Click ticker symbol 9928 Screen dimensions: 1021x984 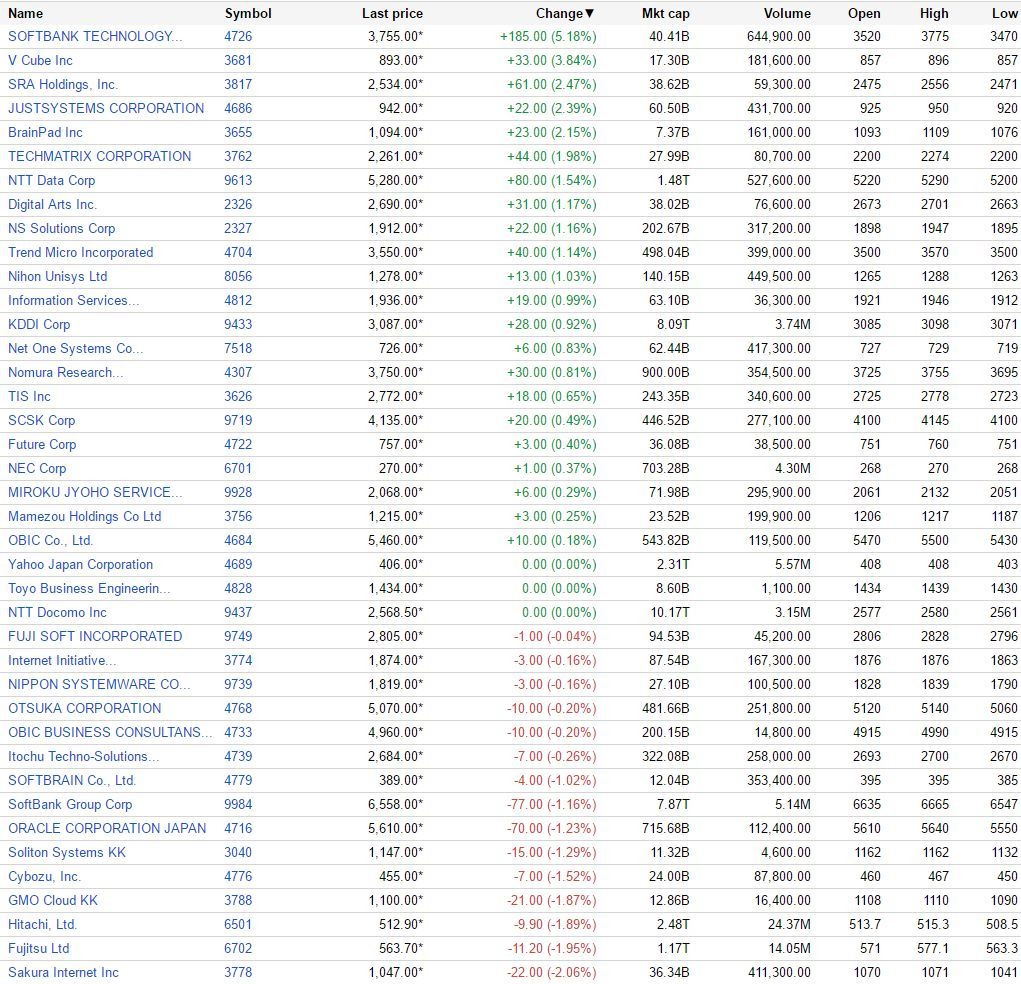coord(238,492)
